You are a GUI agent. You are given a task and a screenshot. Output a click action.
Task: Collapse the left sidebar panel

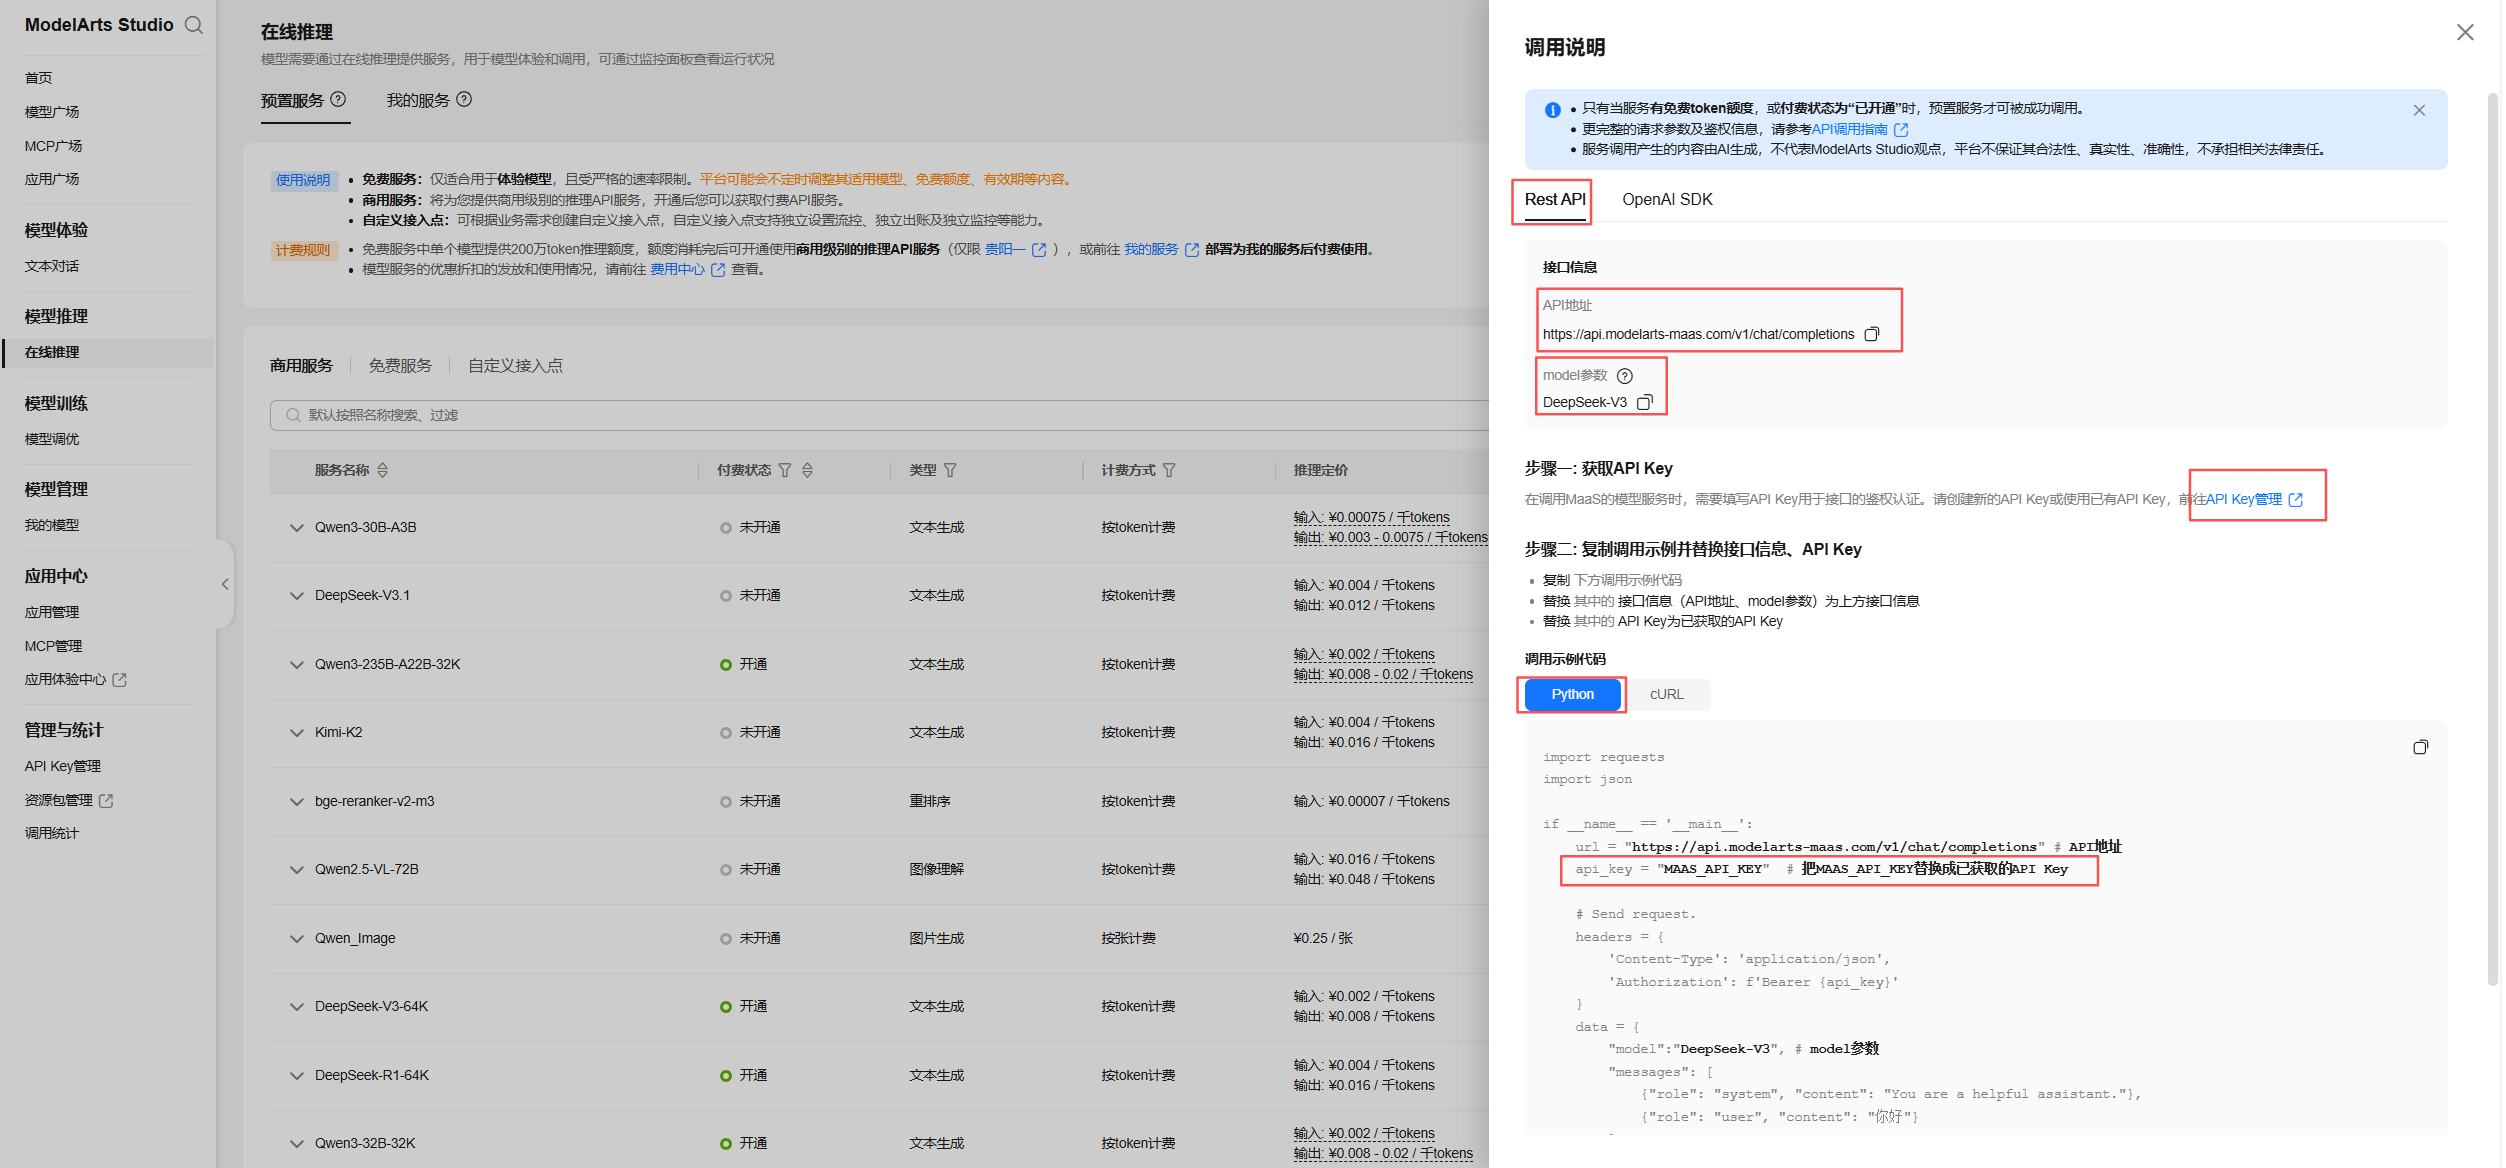point(225,584)
